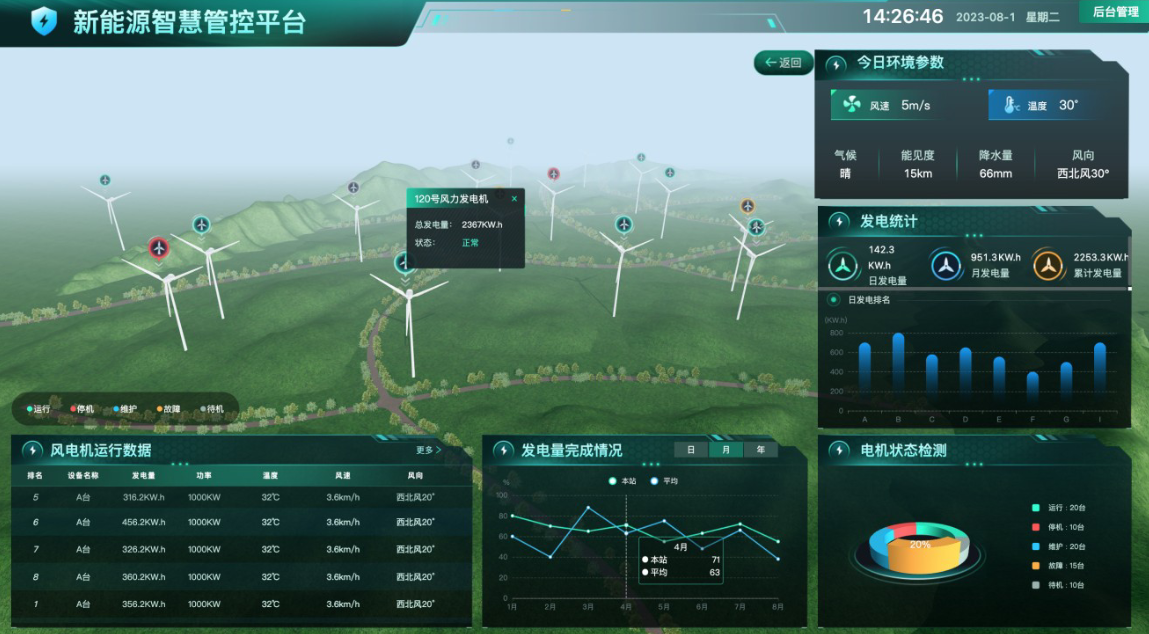The height and width of the screenshot is (634, 1149).
Task: Click the temperature thermometer icon
Action: click(x=1010, y=105)
